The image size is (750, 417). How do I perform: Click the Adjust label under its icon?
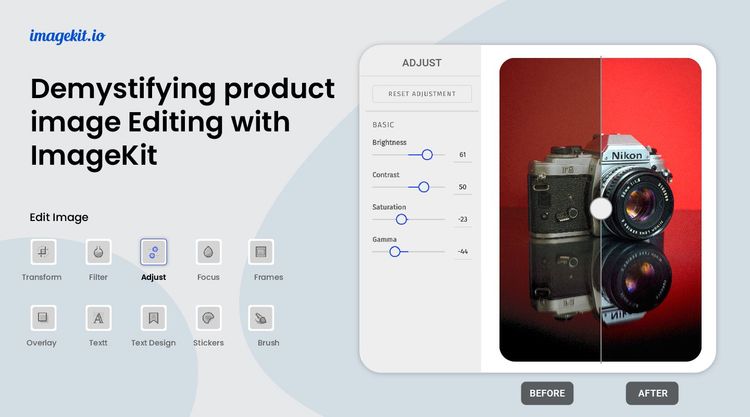tap(154, 277)
